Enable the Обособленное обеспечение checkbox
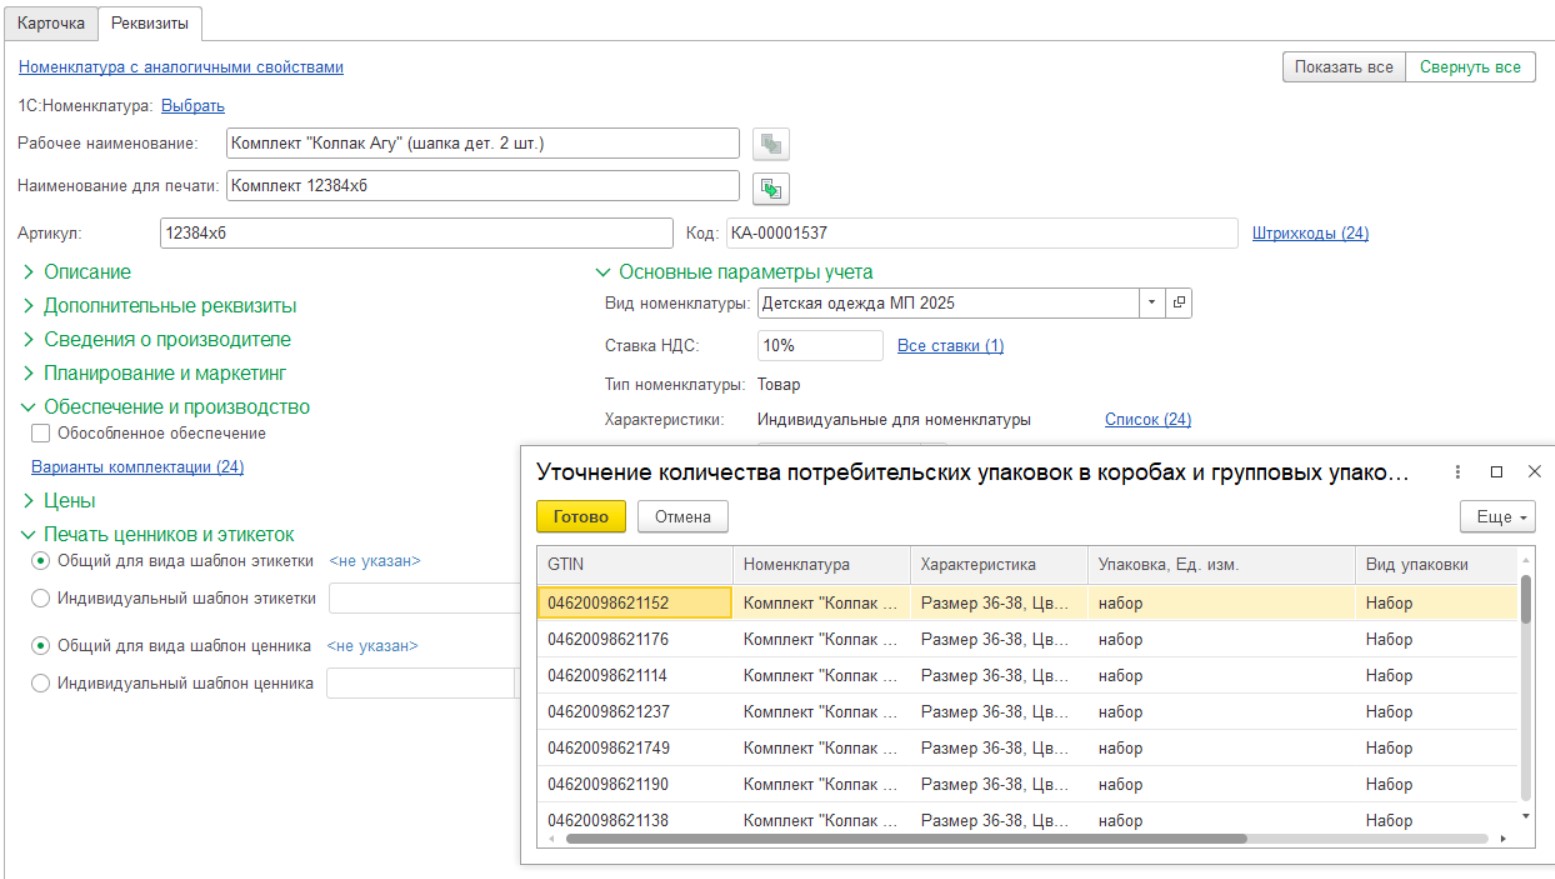Screen dimensions: 1555x879 tap(41, 433)
